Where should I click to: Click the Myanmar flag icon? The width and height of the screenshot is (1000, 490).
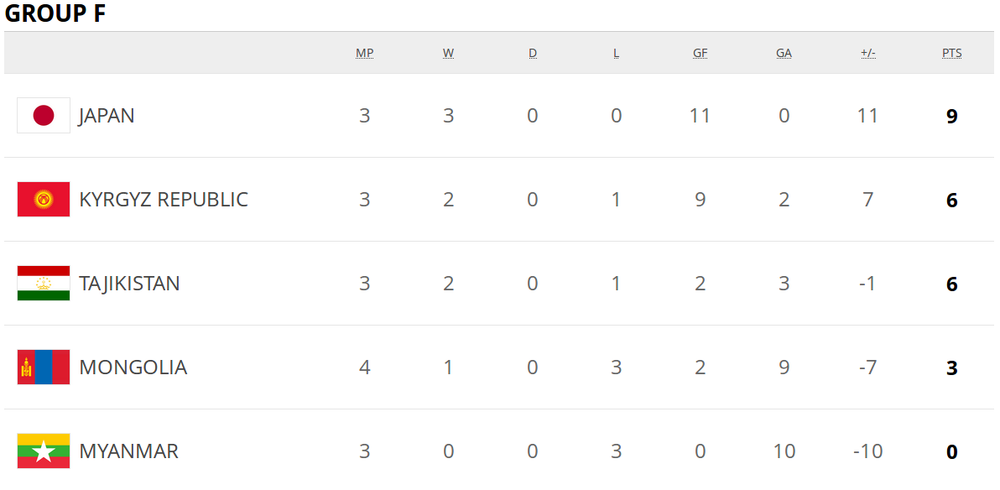click(43, 451)
